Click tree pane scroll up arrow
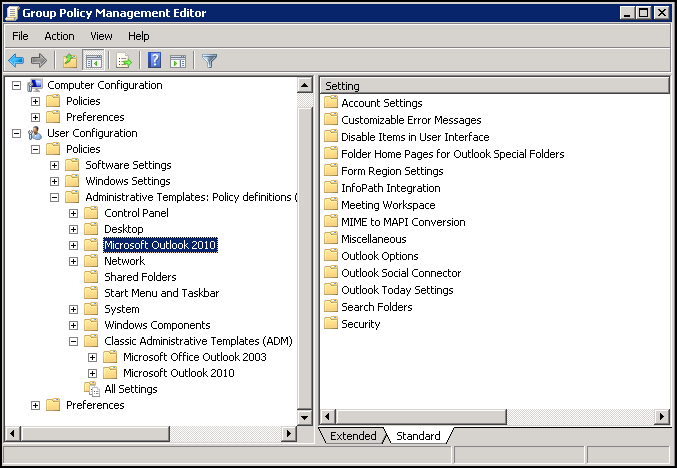677x468 pixels. tap(304, 85)
